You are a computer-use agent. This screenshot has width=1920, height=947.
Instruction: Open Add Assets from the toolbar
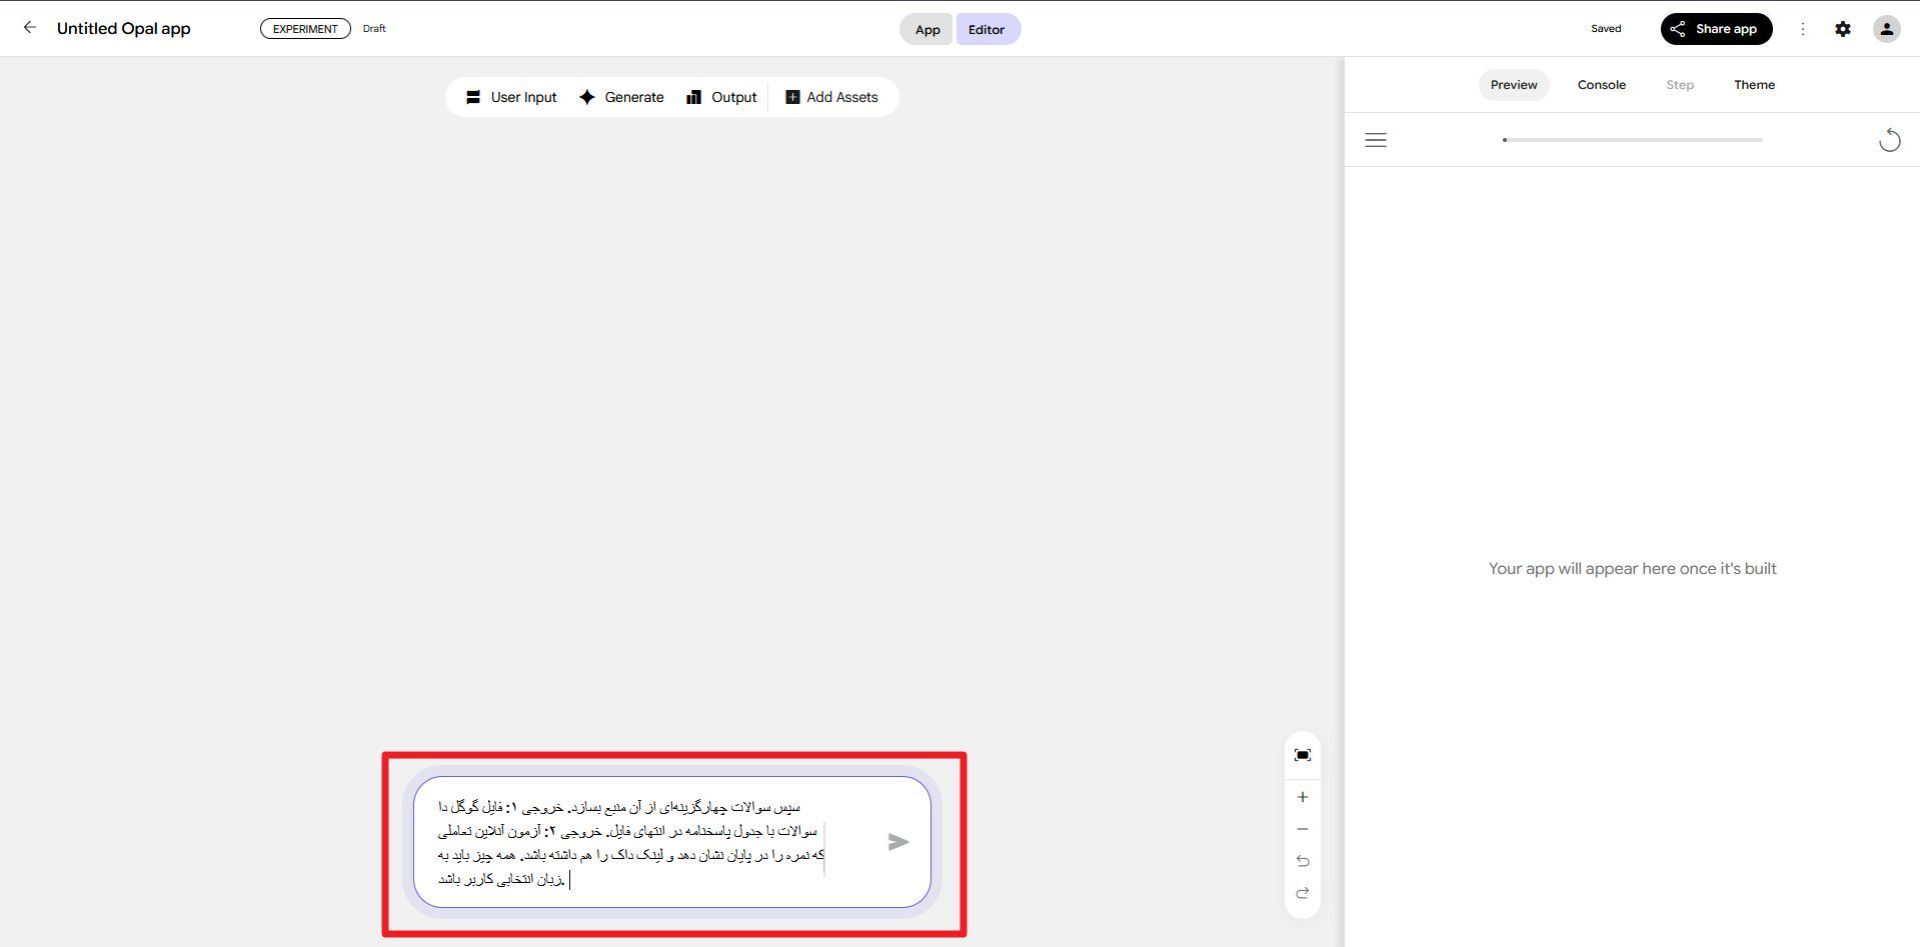click(x=832, y=97)
